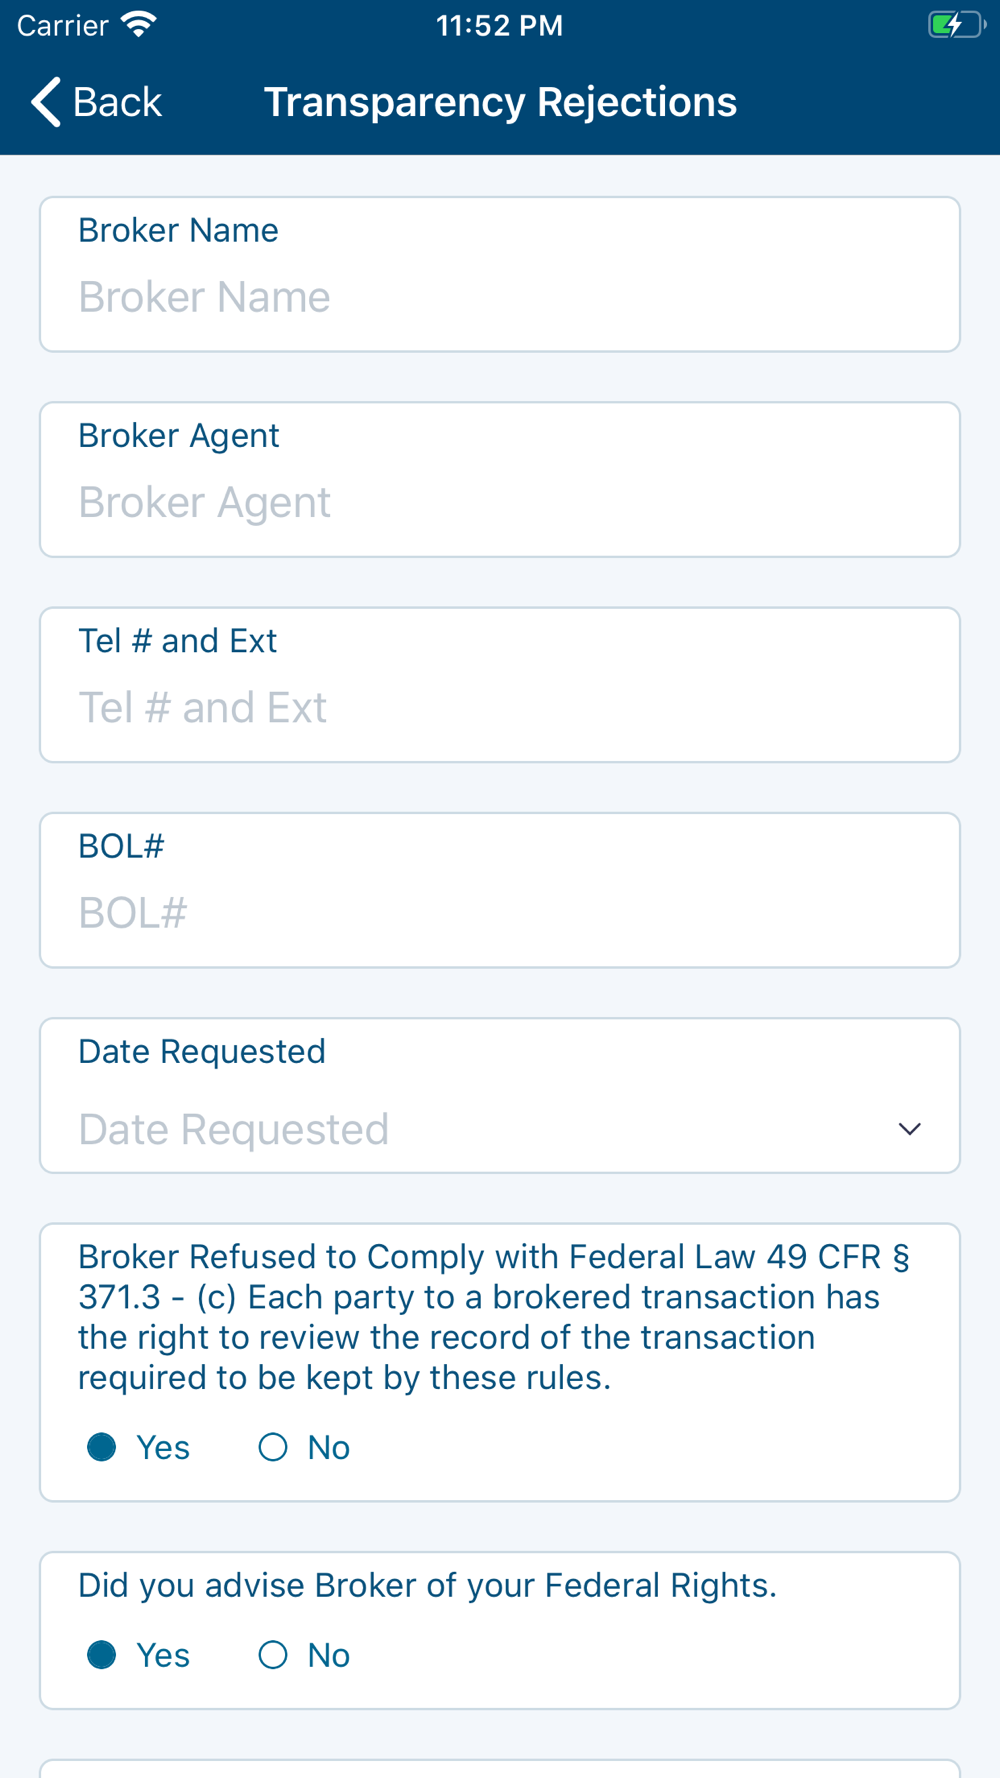Tap the Transparency Rejections title
This screenshot has height=1778, width=1000.
tap(500, 102)
